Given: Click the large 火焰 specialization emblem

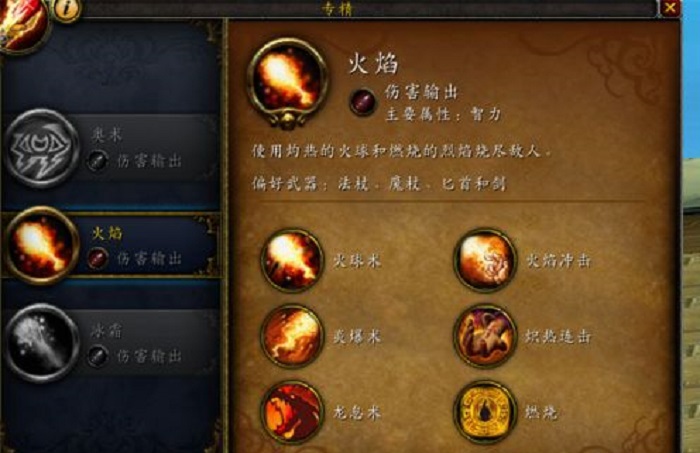Looking at the screenshot, I should coord(288,82).
